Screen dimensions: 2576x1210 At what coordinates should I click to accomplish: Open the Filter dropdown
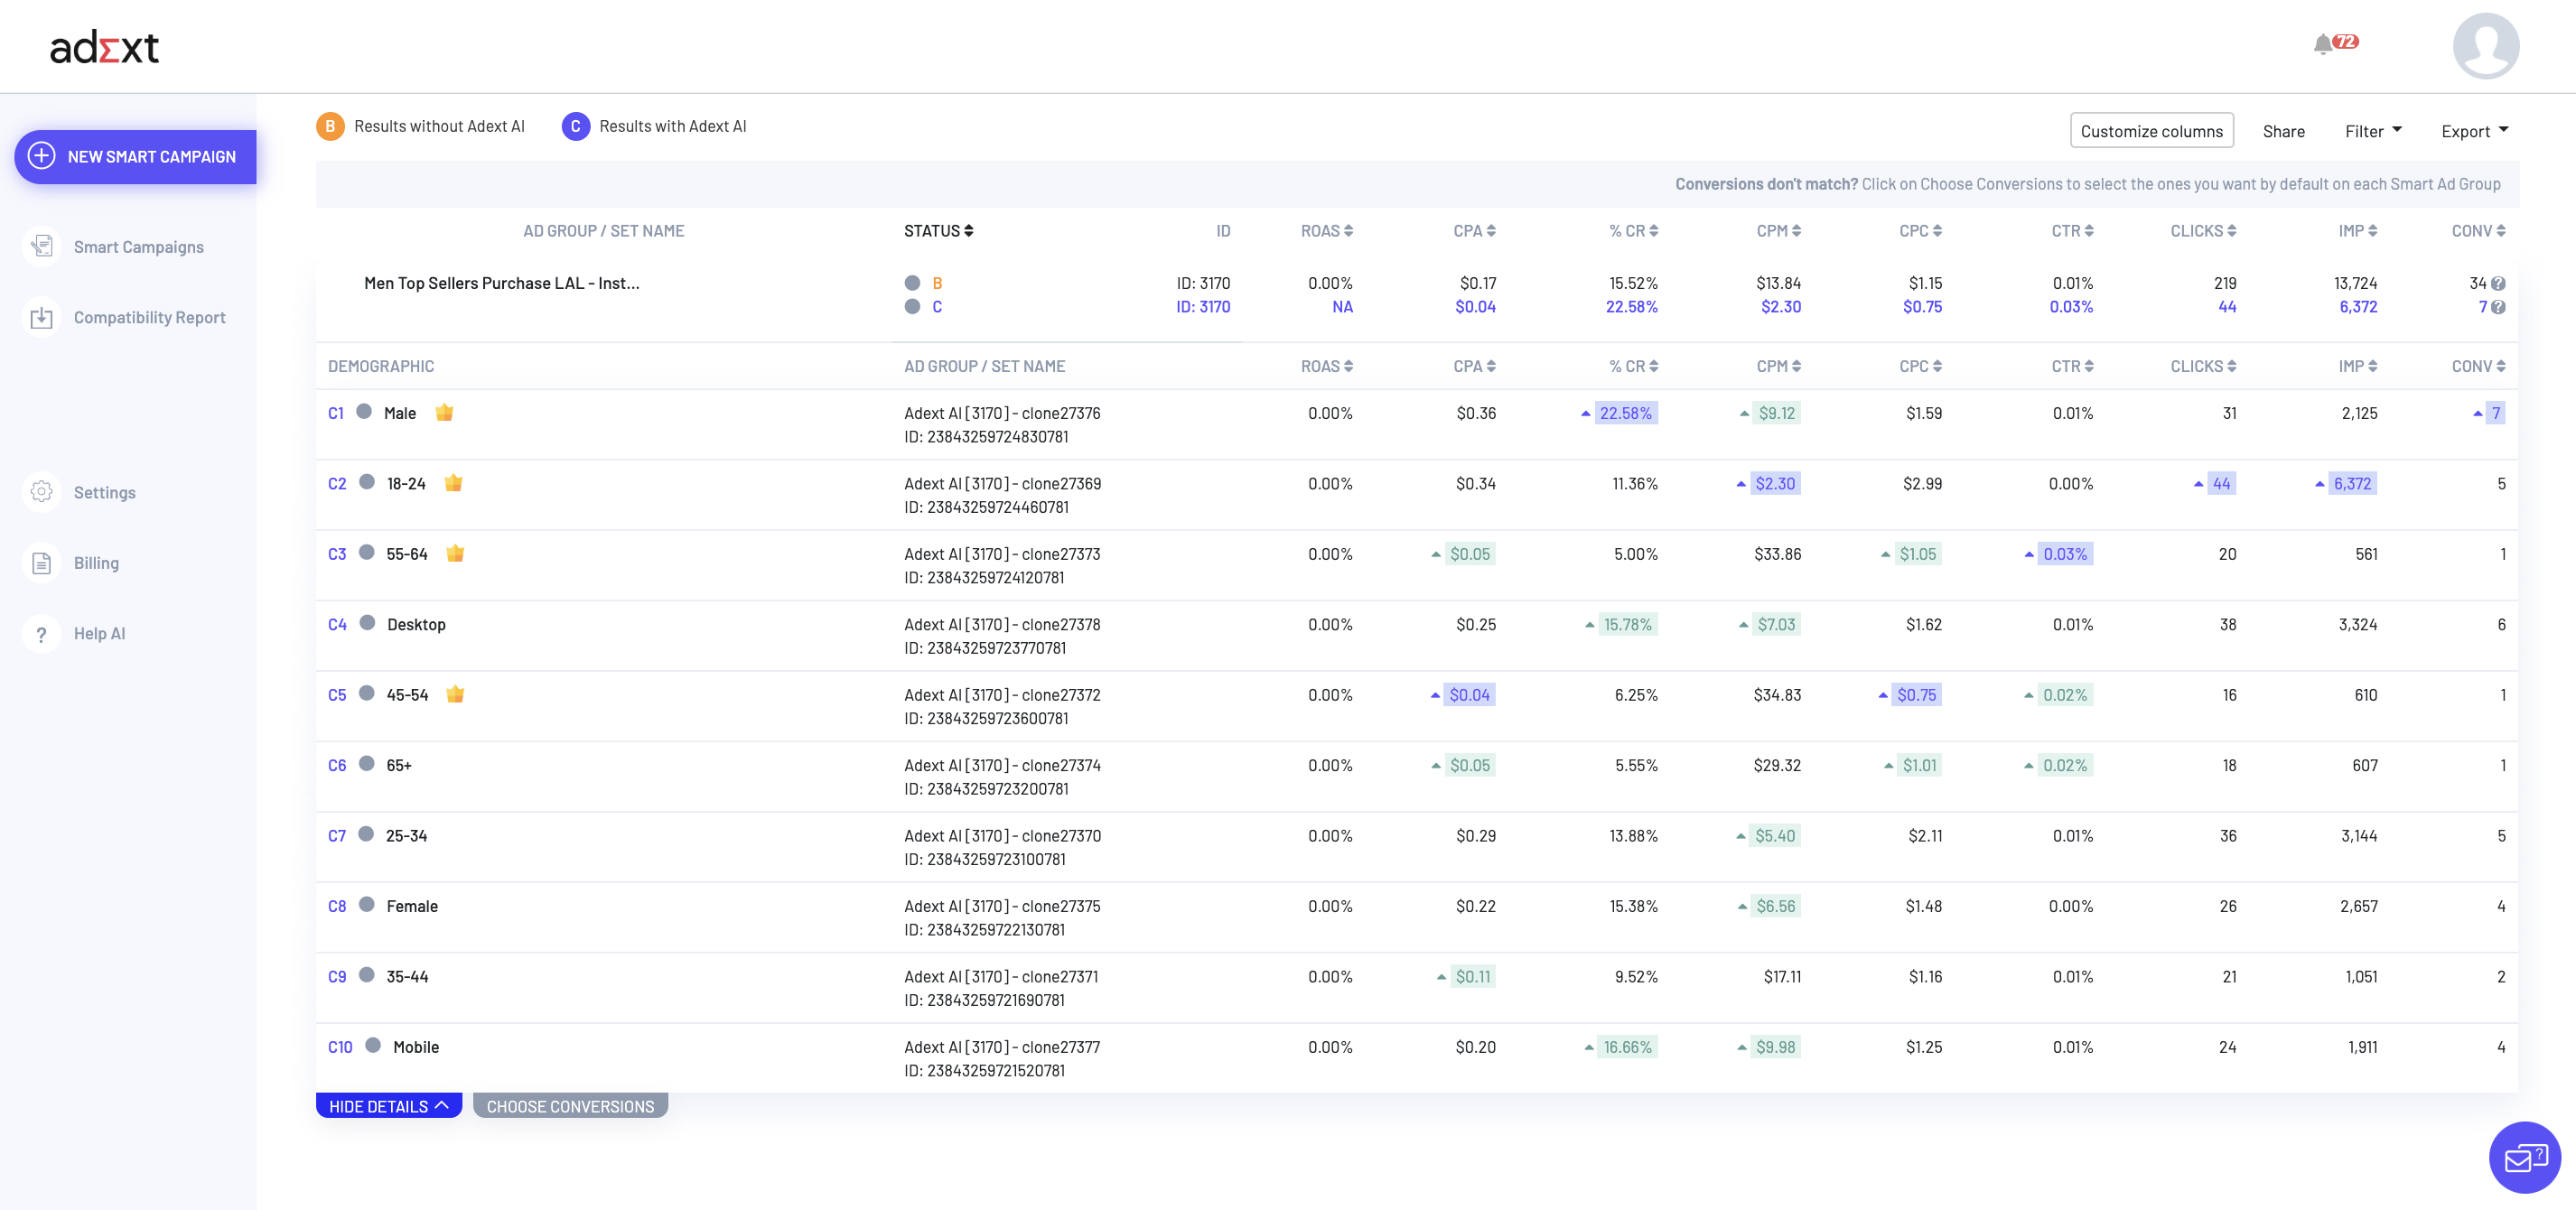point(2372,131)
